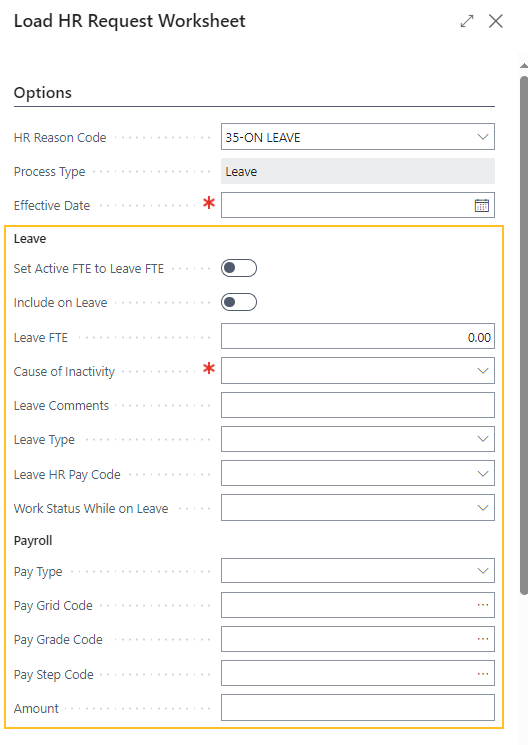Click the Leave HR Pay Code label

tap(67, 474)
